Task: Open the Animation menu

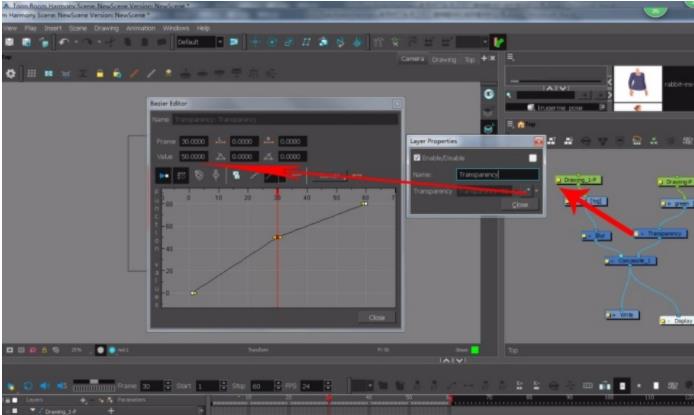Action: [140, 28]
